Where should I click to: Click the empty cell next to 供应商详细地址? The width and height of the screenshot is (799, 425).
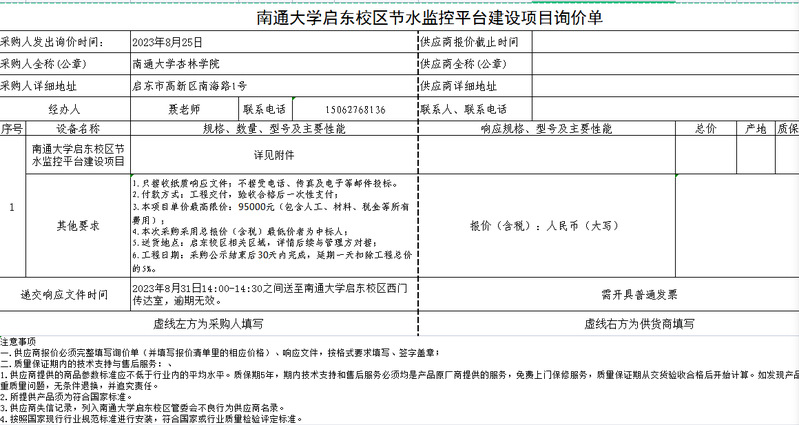[x=665, y=86]
